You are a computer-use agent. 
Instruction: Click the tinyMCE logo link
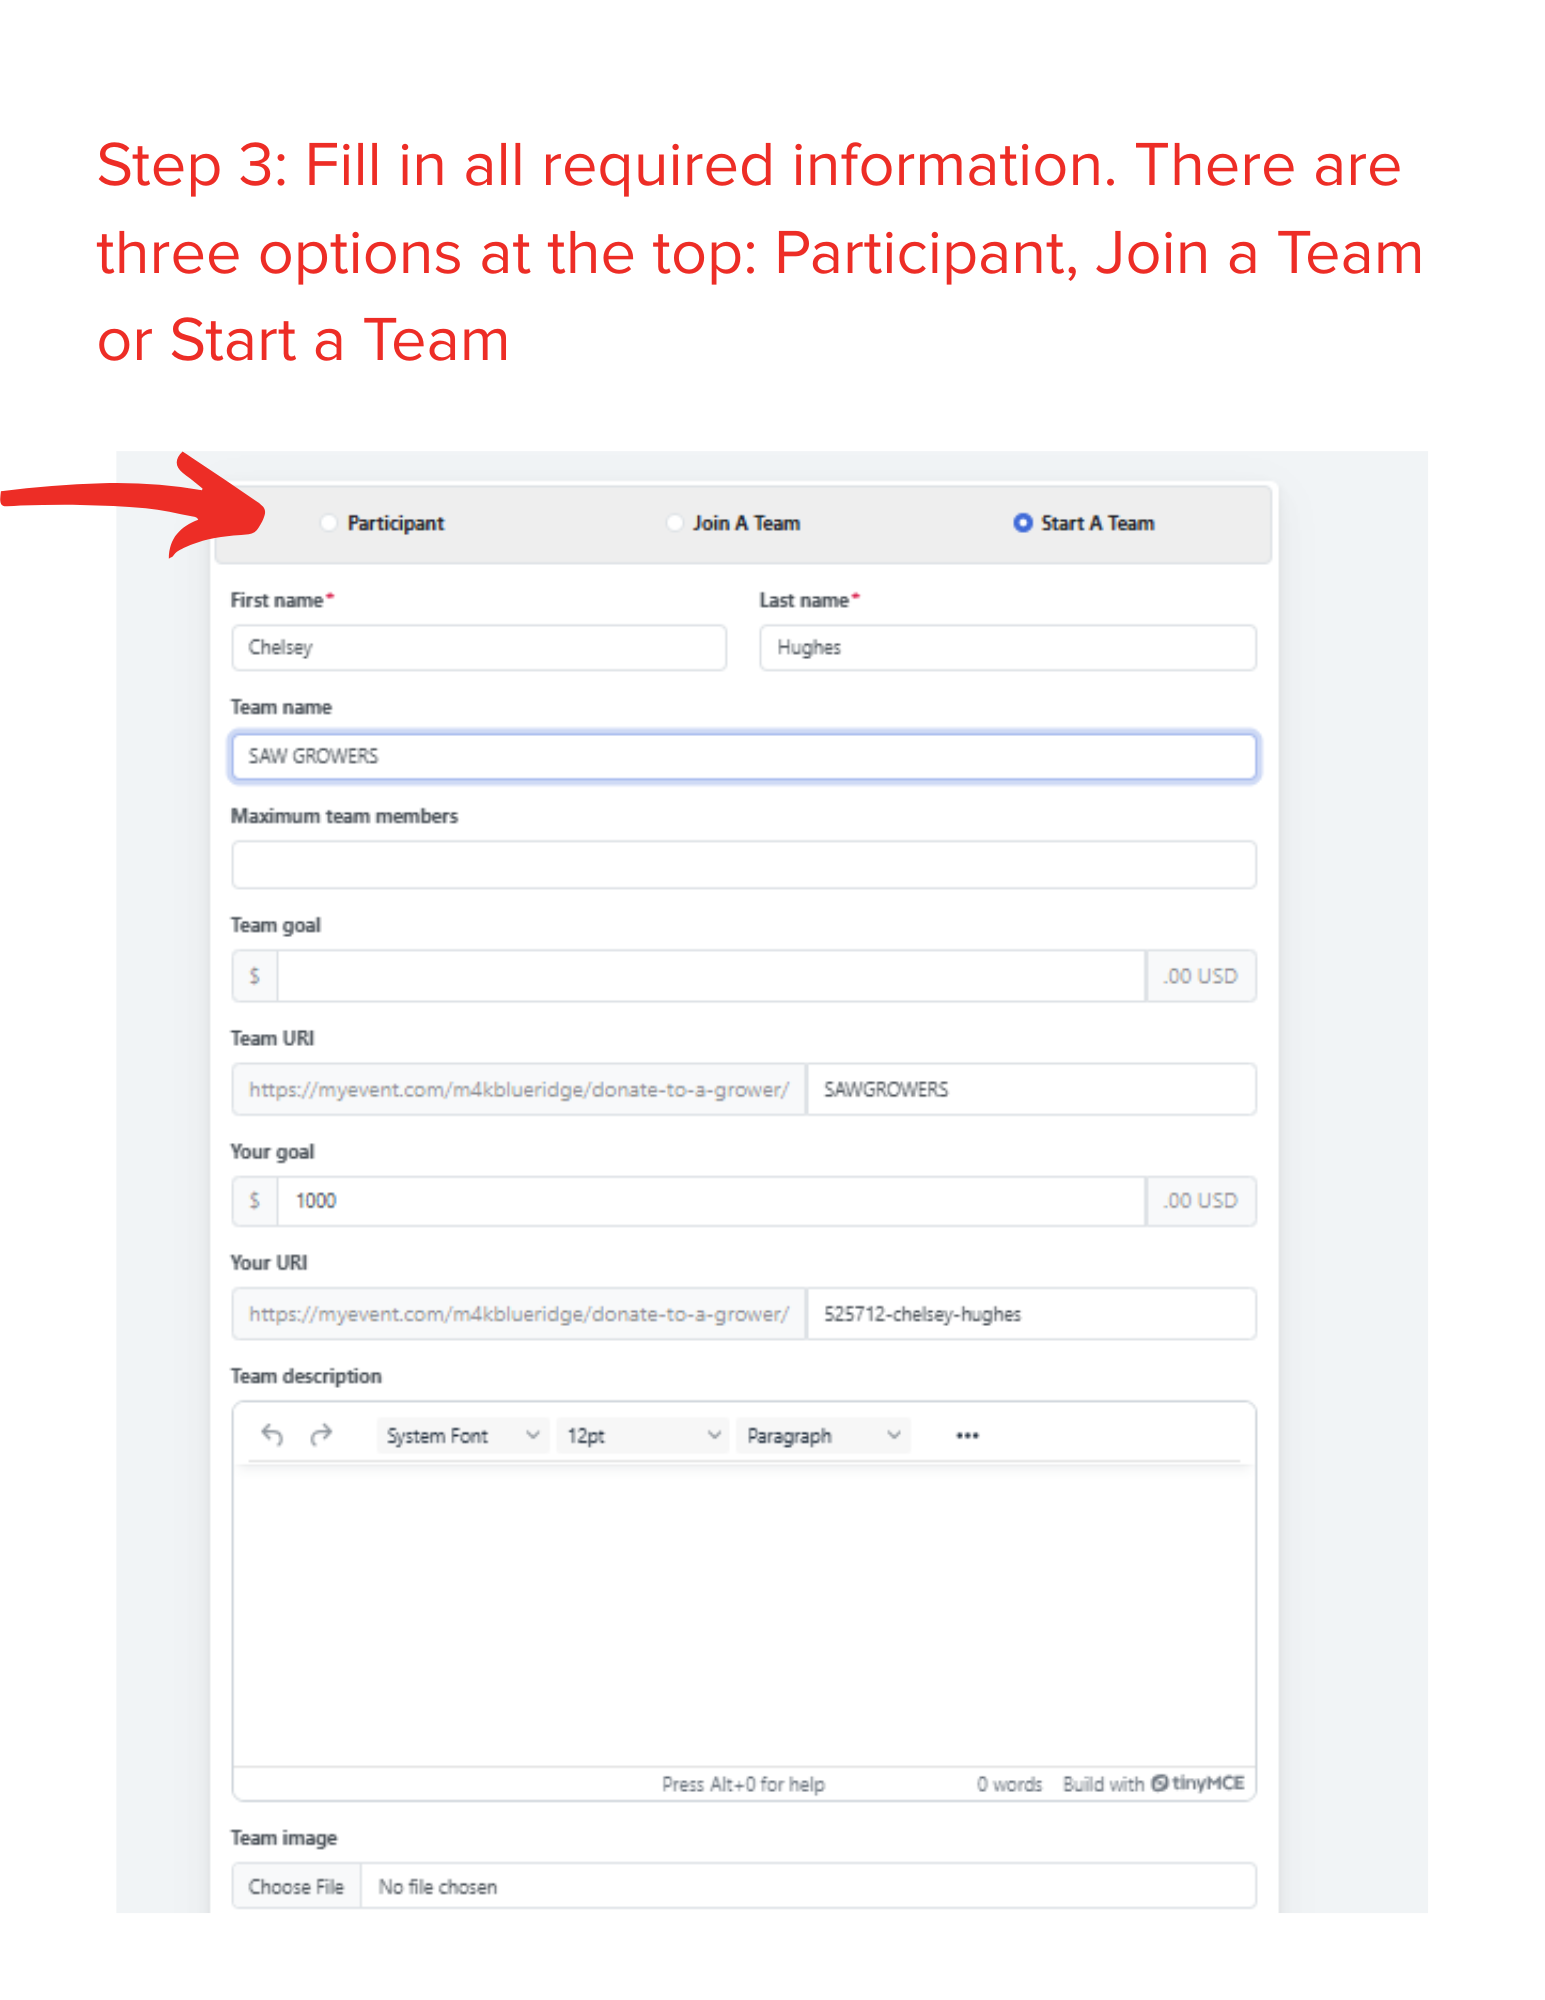[1198, 1783]
